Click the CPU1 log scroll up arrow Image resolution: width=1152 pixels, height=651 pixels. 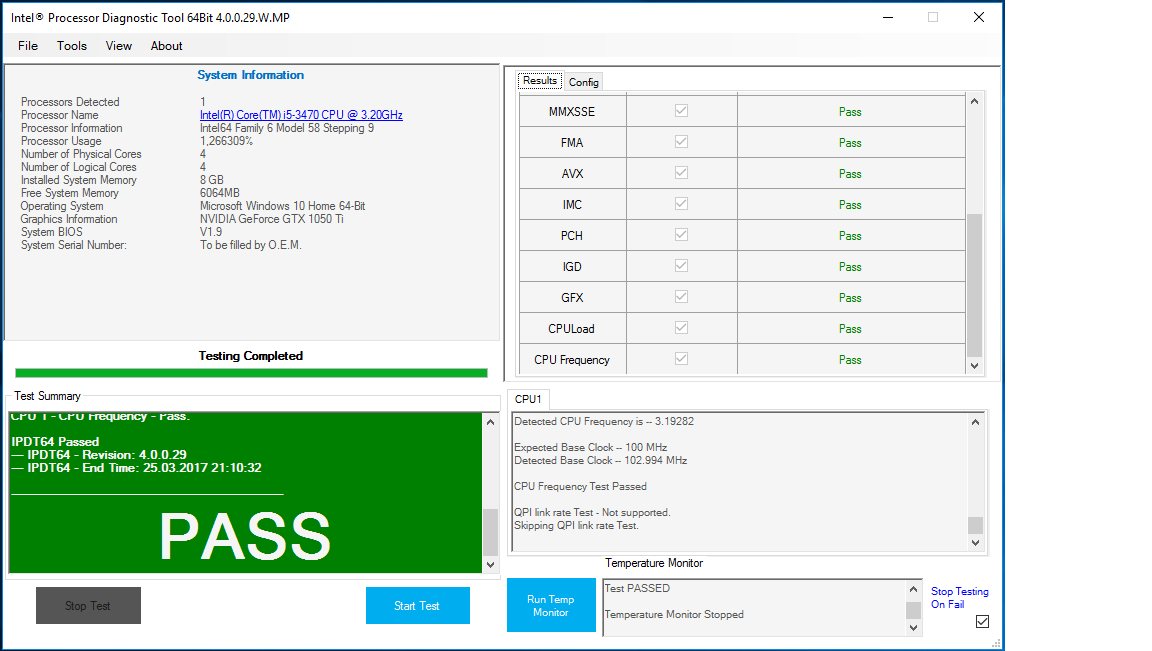[975, 422]
